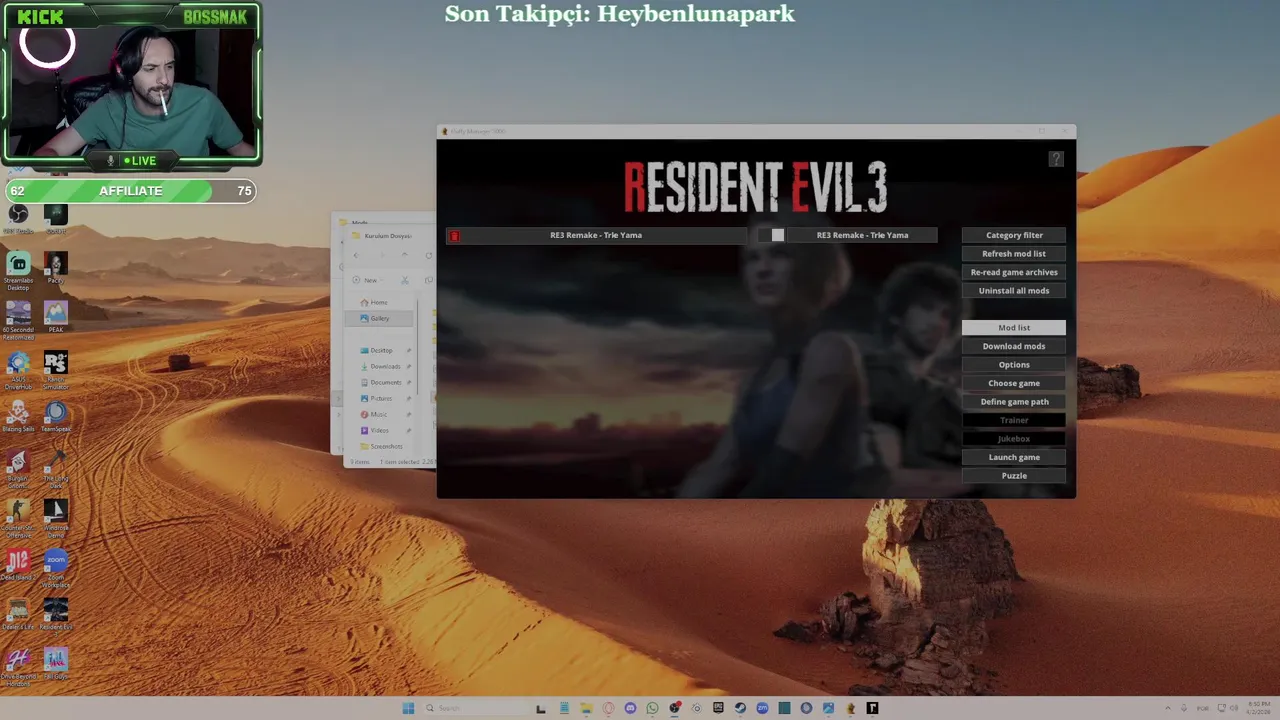Open Resident Evil 3 desktop shortcut
Viewport: 1280px width, 720px height.
[55, 615]
